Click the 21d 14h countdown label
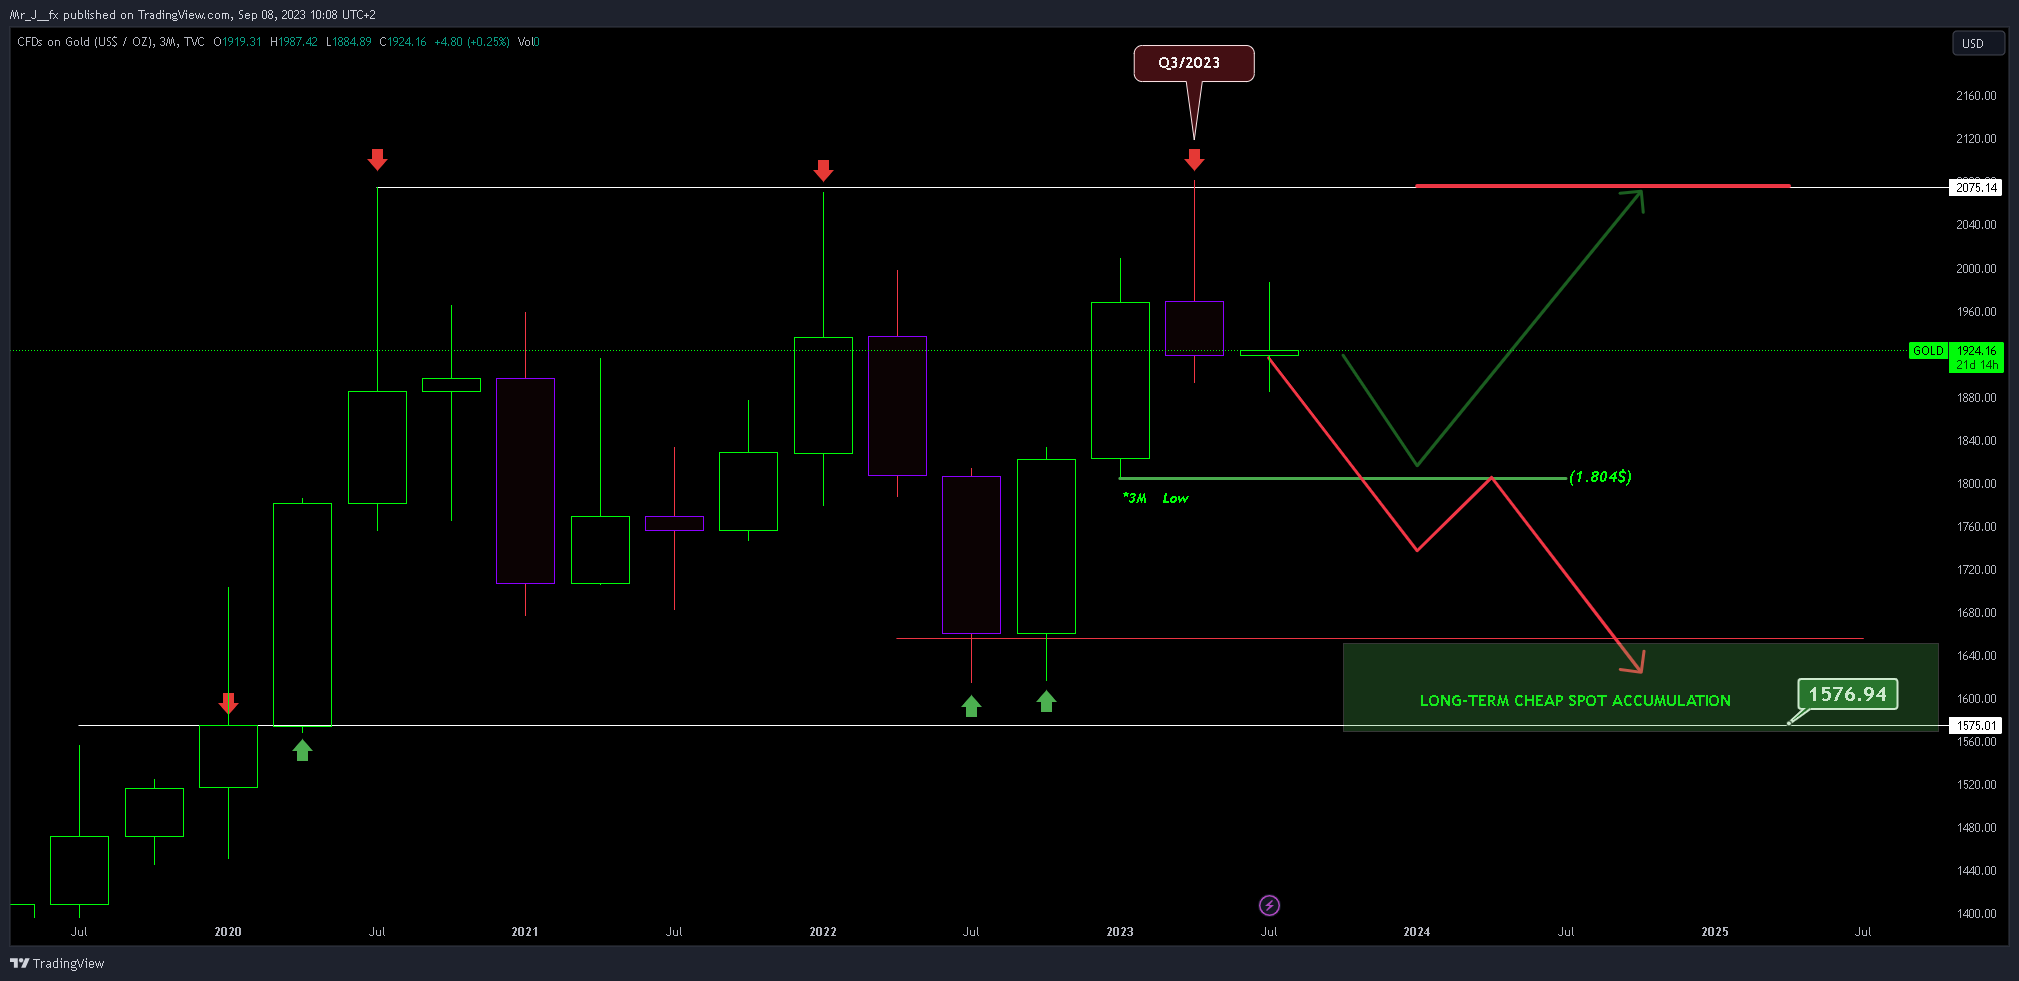The height and width of the screenshot is (981, 2019). [x=1976, y=365]
